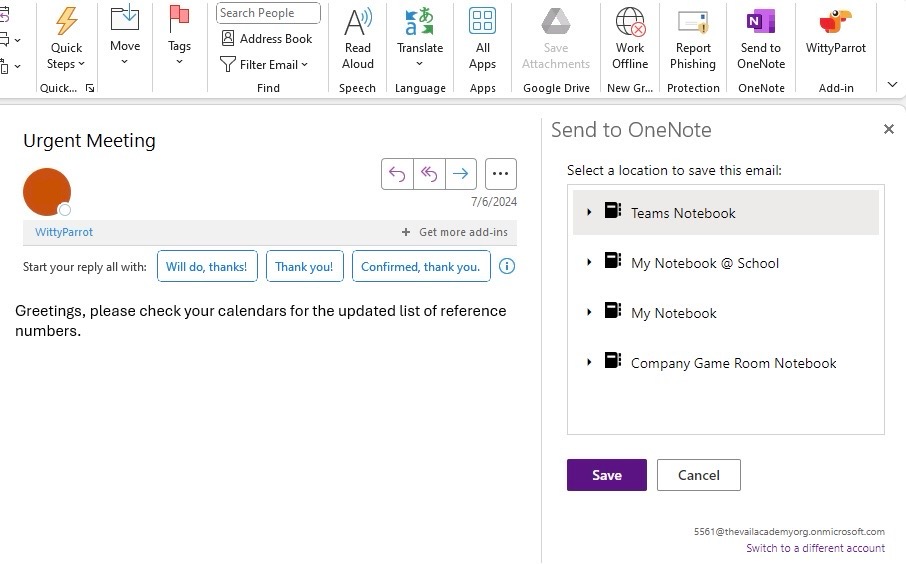
Task: Click the Reply arrow button
Action: [397, 173]
